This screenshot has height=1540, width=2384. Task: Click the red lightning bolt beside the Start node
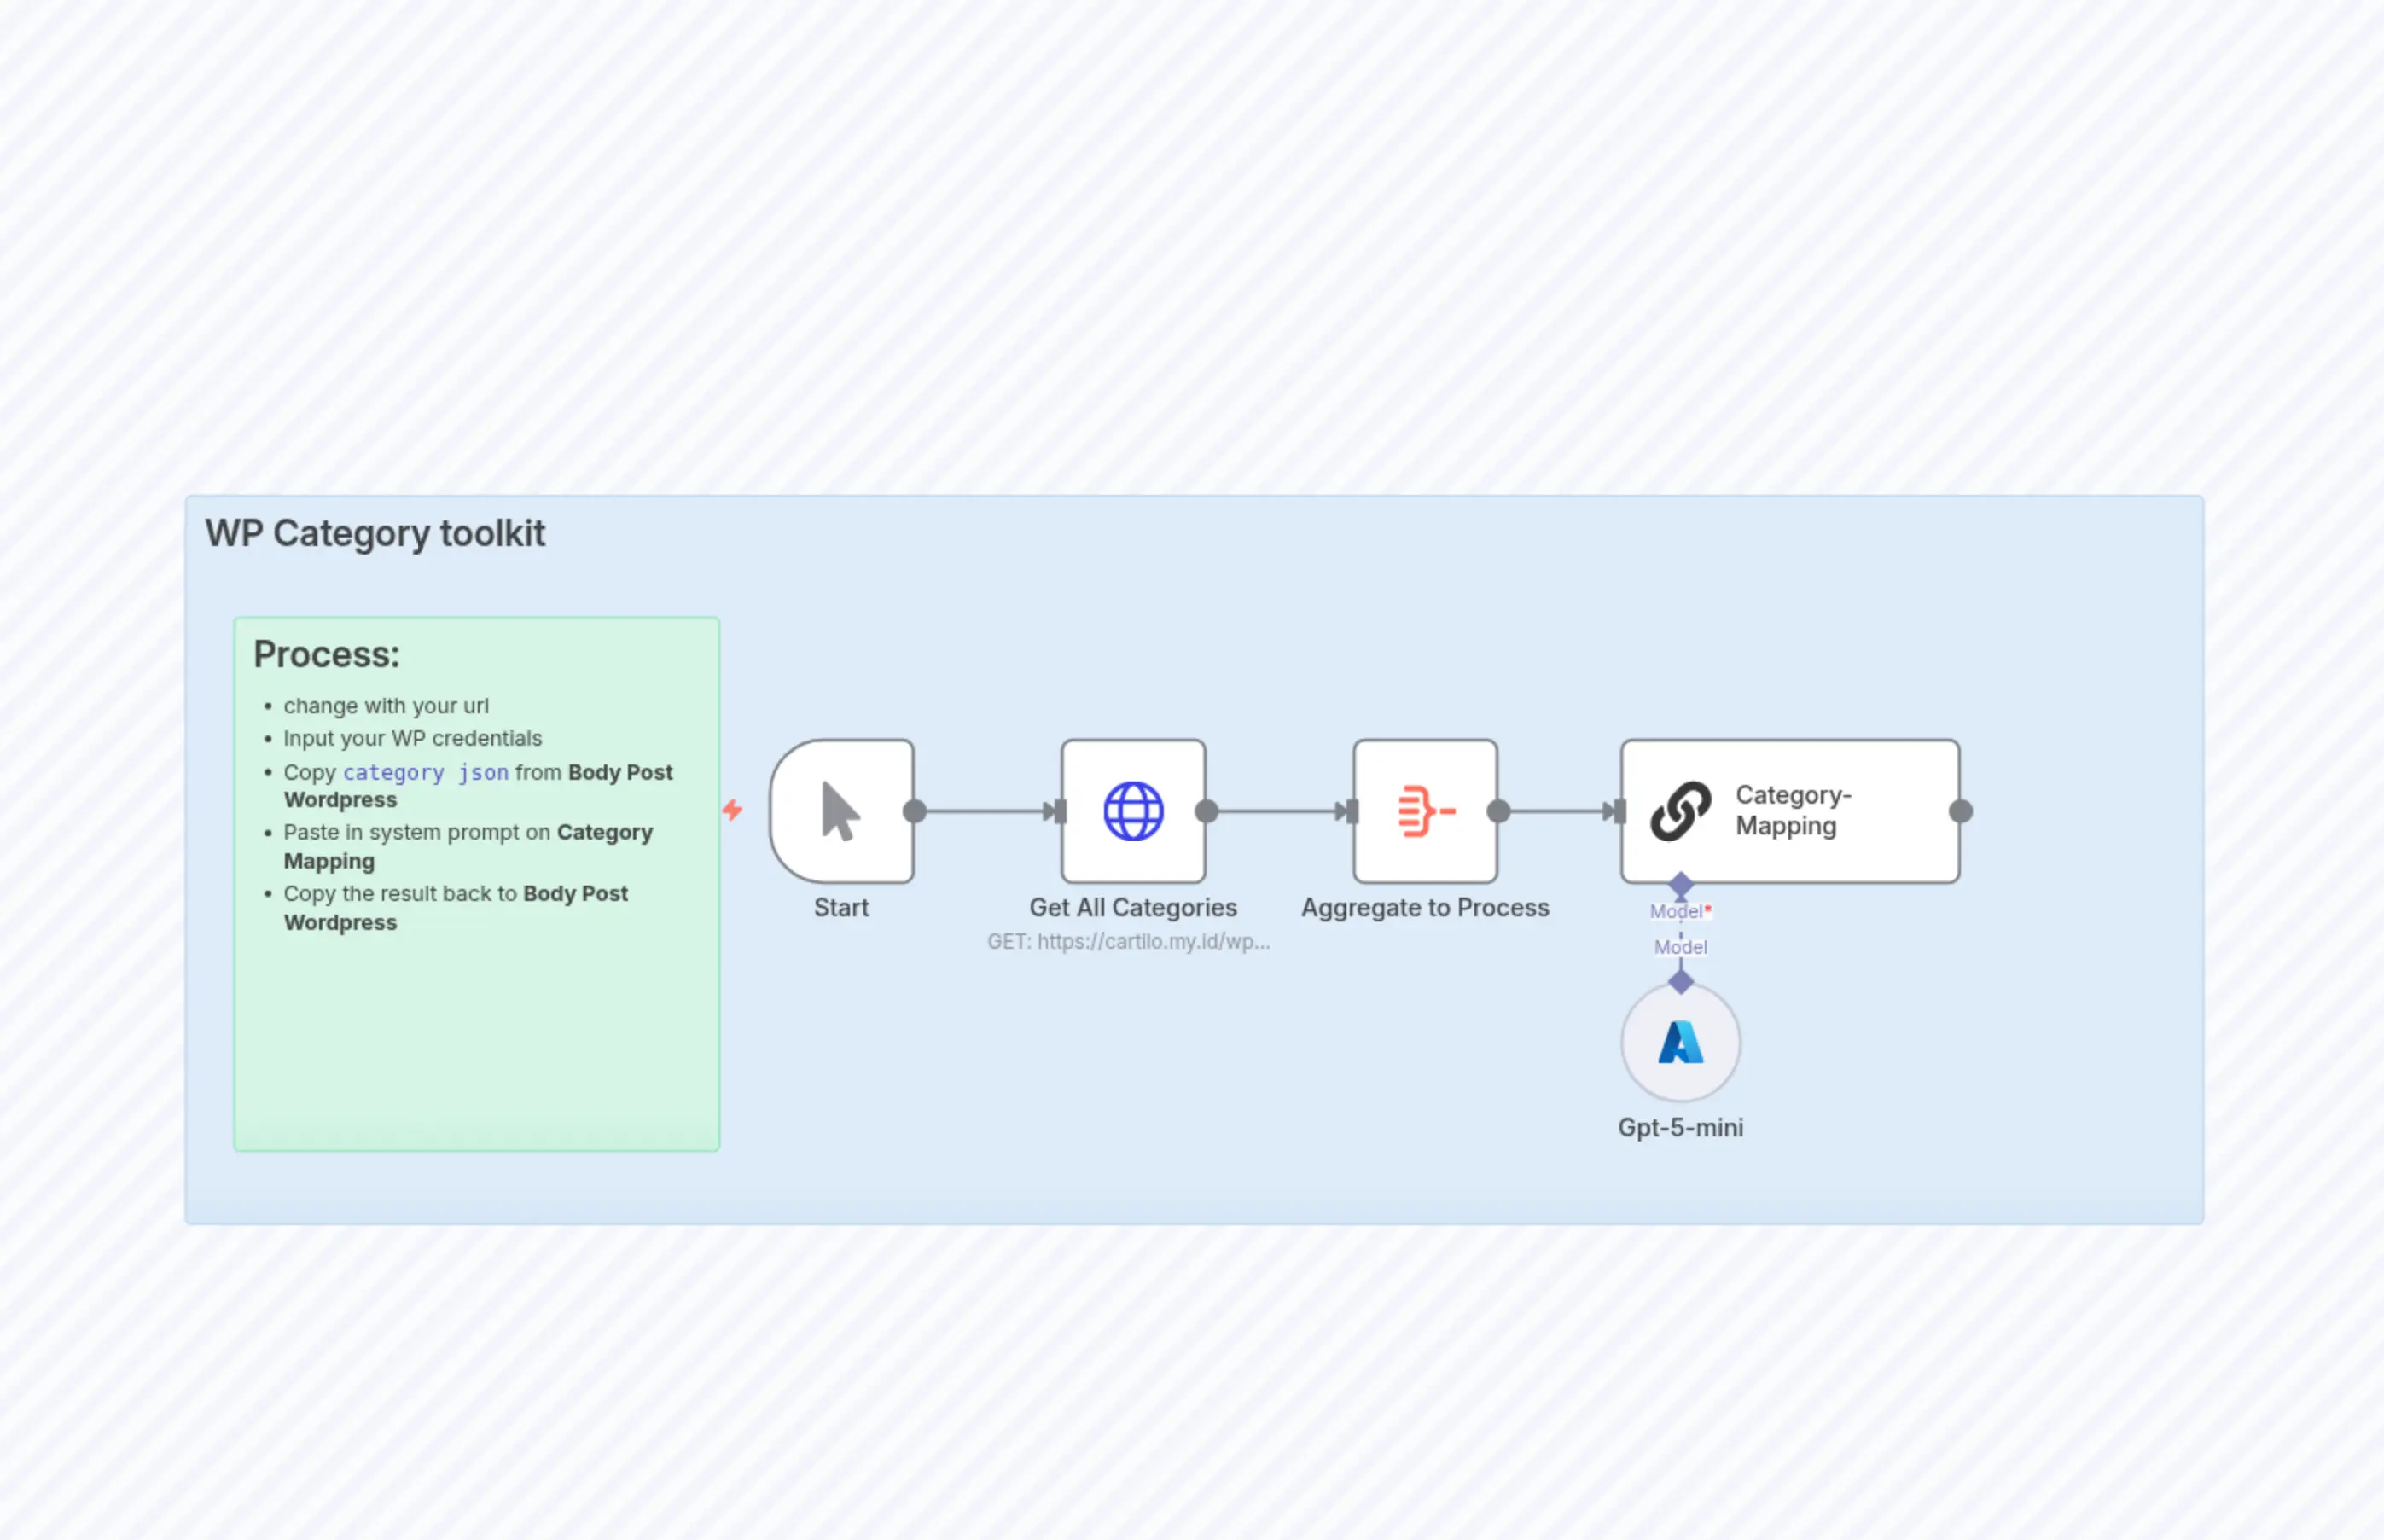(x=735, y=810)
